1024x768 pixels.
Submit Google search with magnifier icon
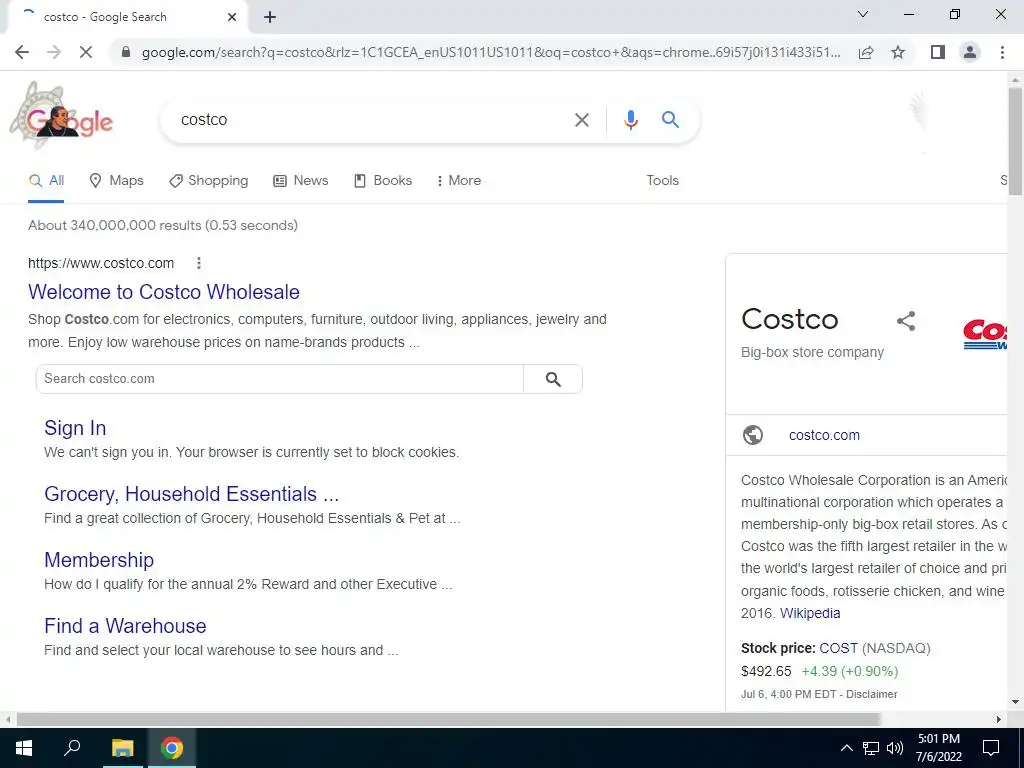[x=670, y=120]
